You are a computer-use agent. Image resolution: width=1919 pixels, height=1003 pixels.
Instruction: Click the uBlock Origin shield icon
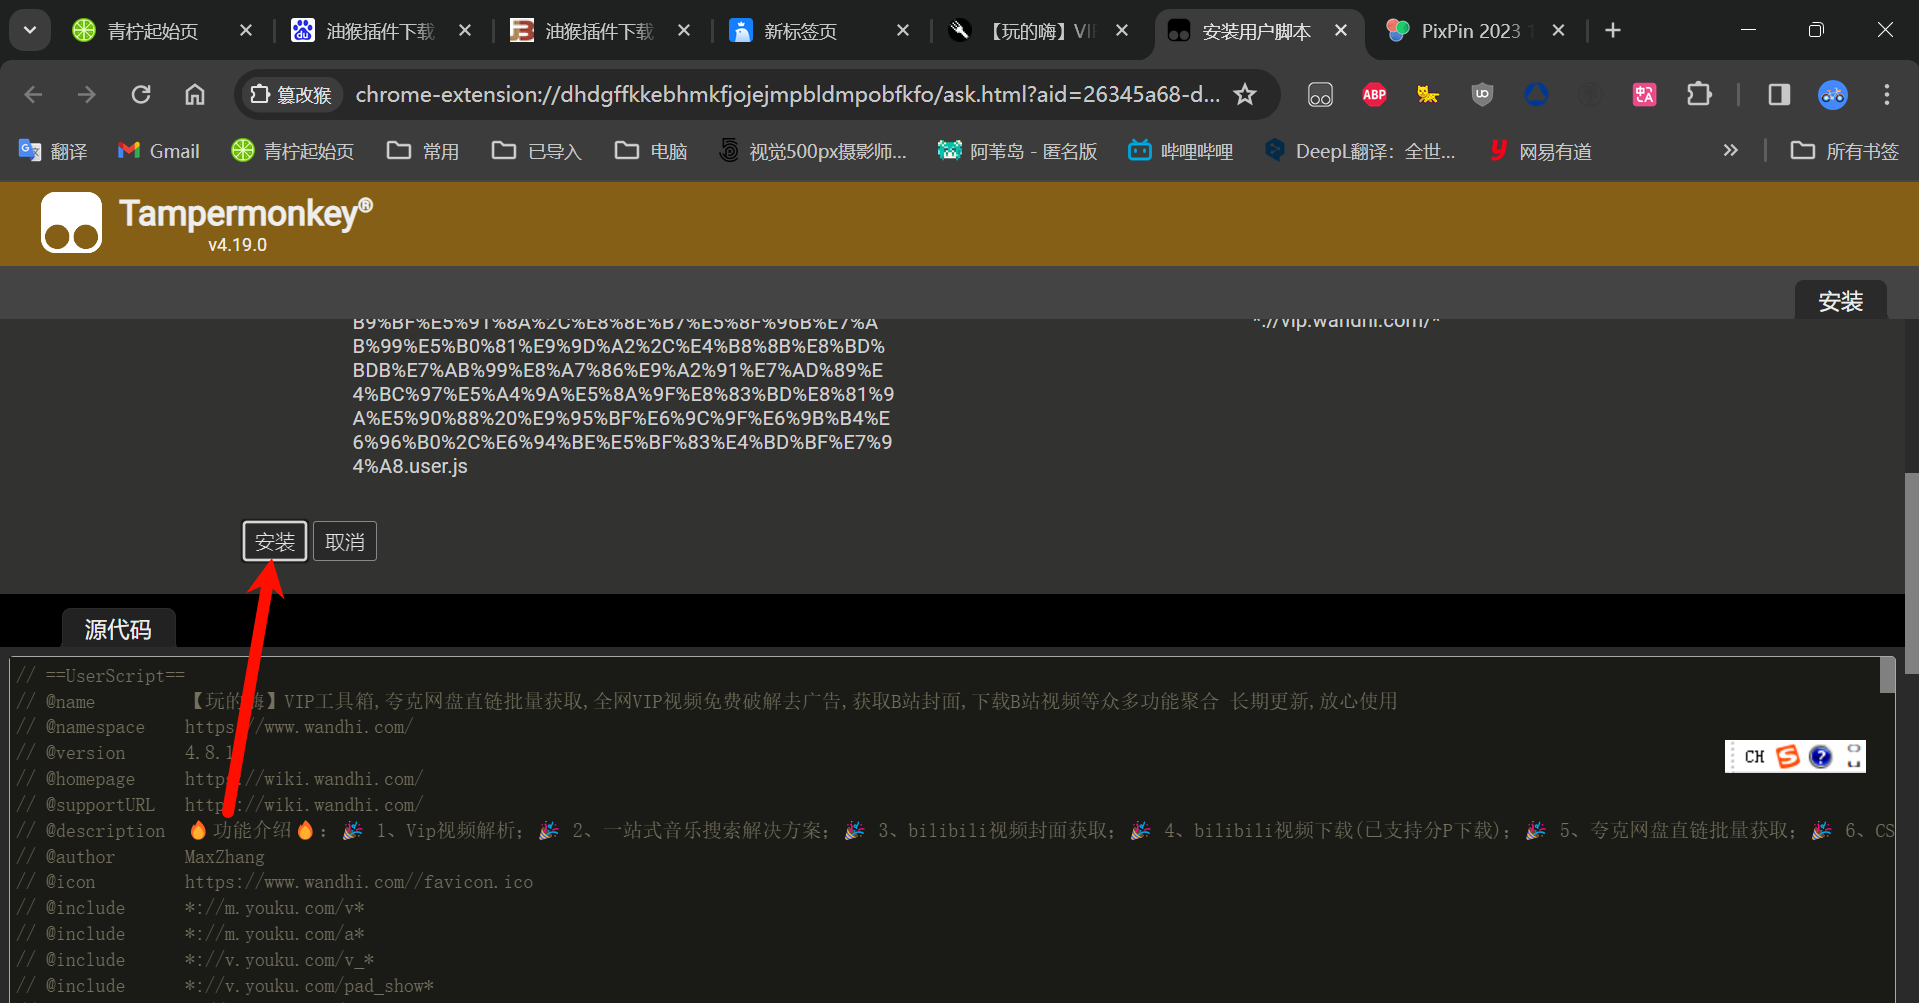pos(1482,95)
